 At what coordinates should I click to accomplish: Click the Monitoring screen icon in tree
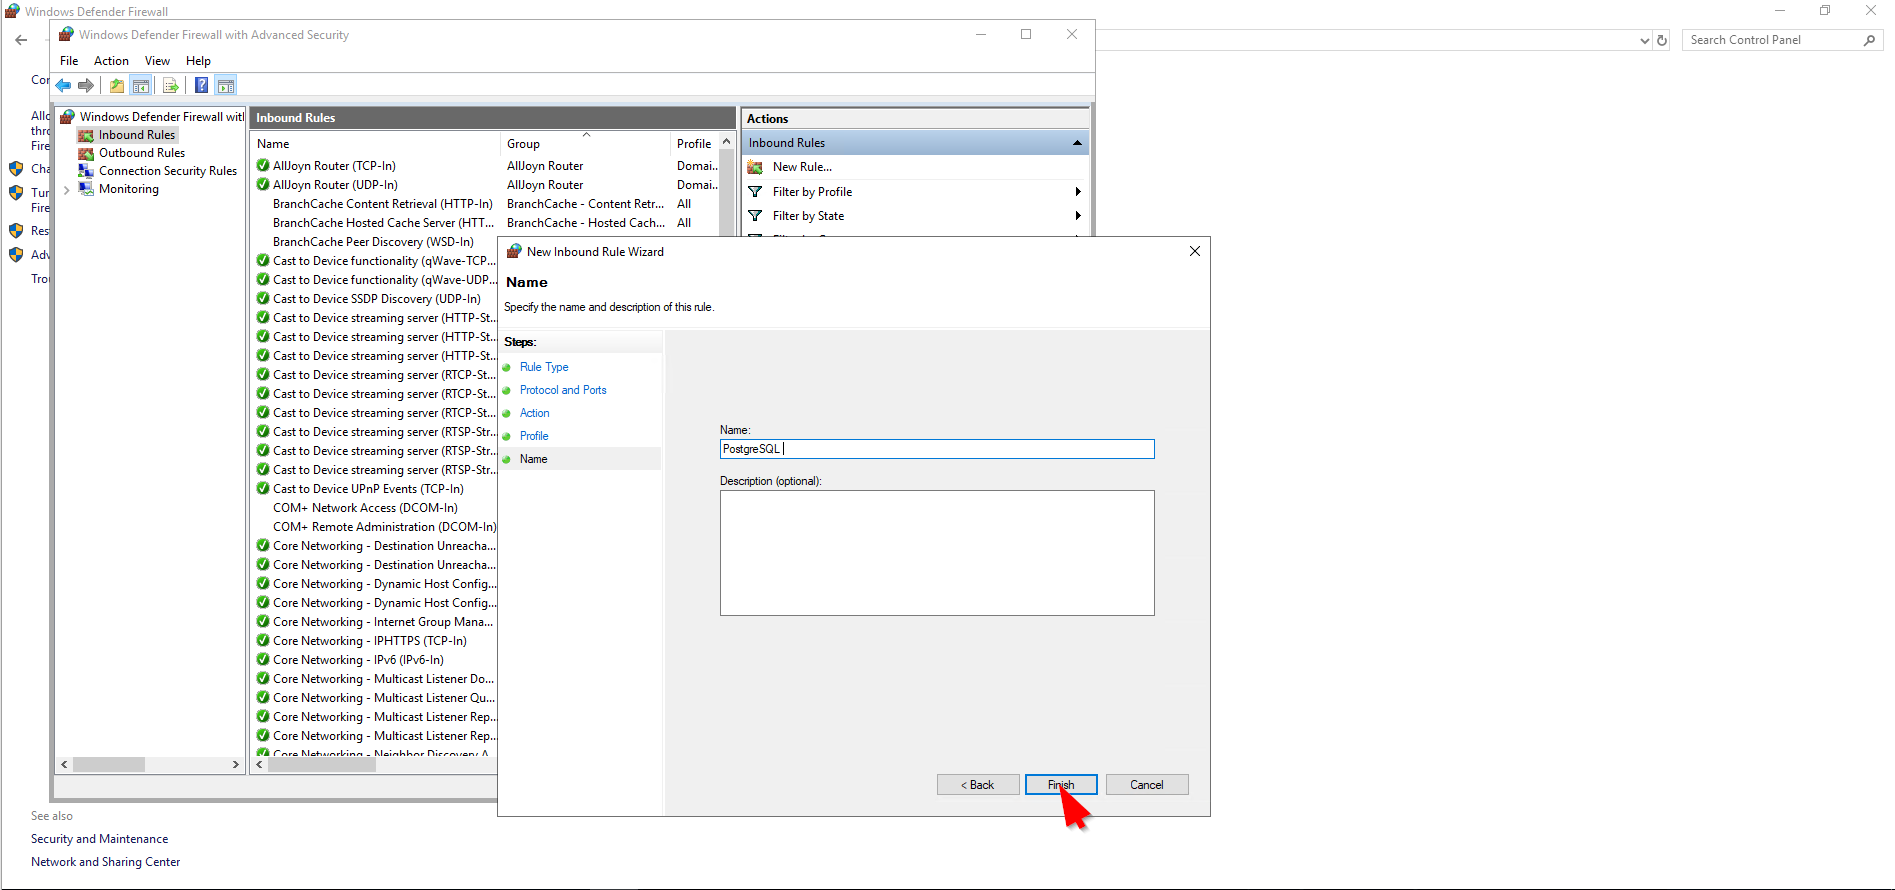point(86,189)
